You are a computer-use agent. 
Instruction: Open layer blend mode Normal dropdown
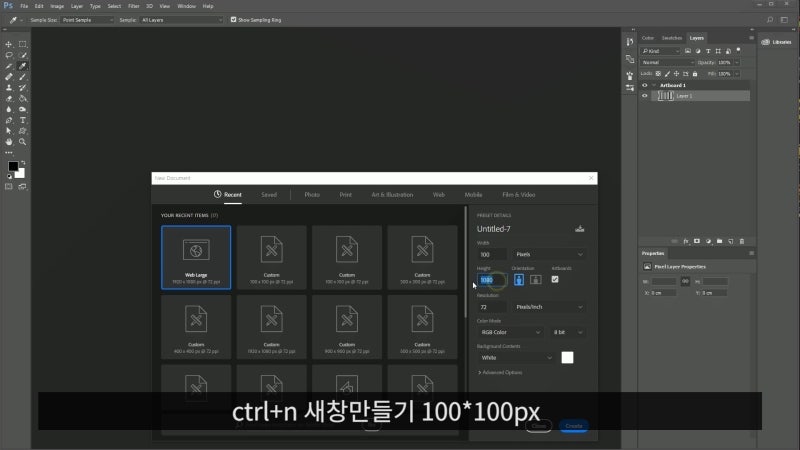tap(667, 62)
